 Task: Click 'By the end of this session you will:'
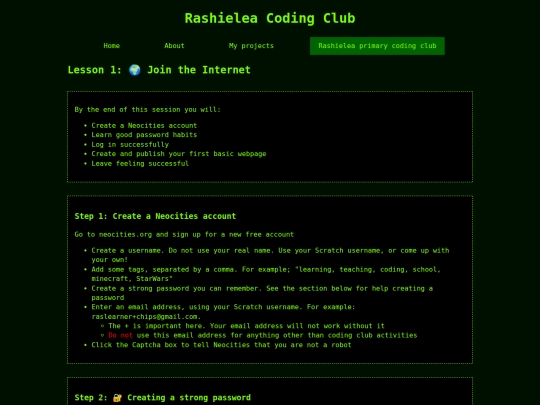[147, 110]
